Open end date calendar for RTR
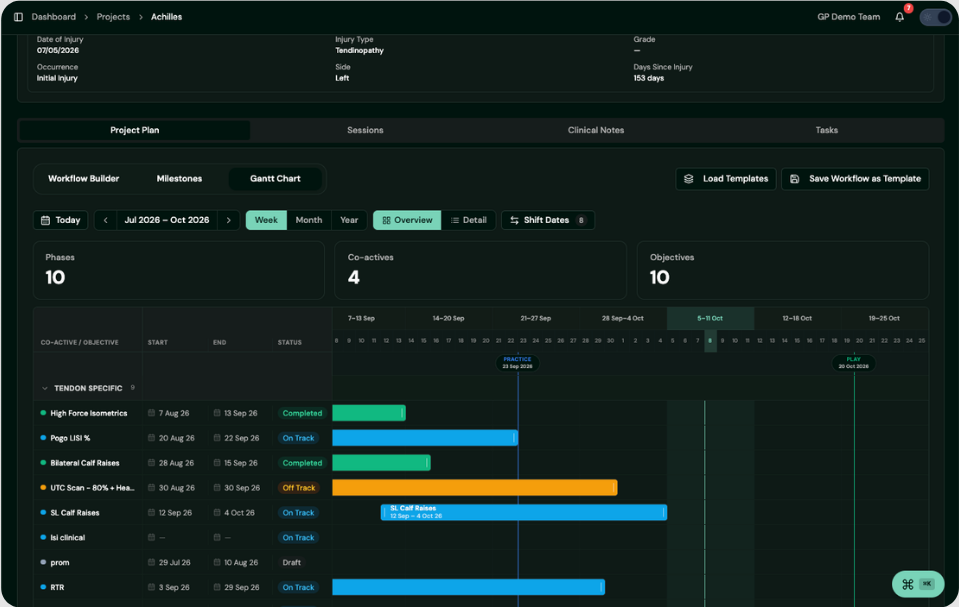This screenshot has width=959, height=607. pos(217,587)
